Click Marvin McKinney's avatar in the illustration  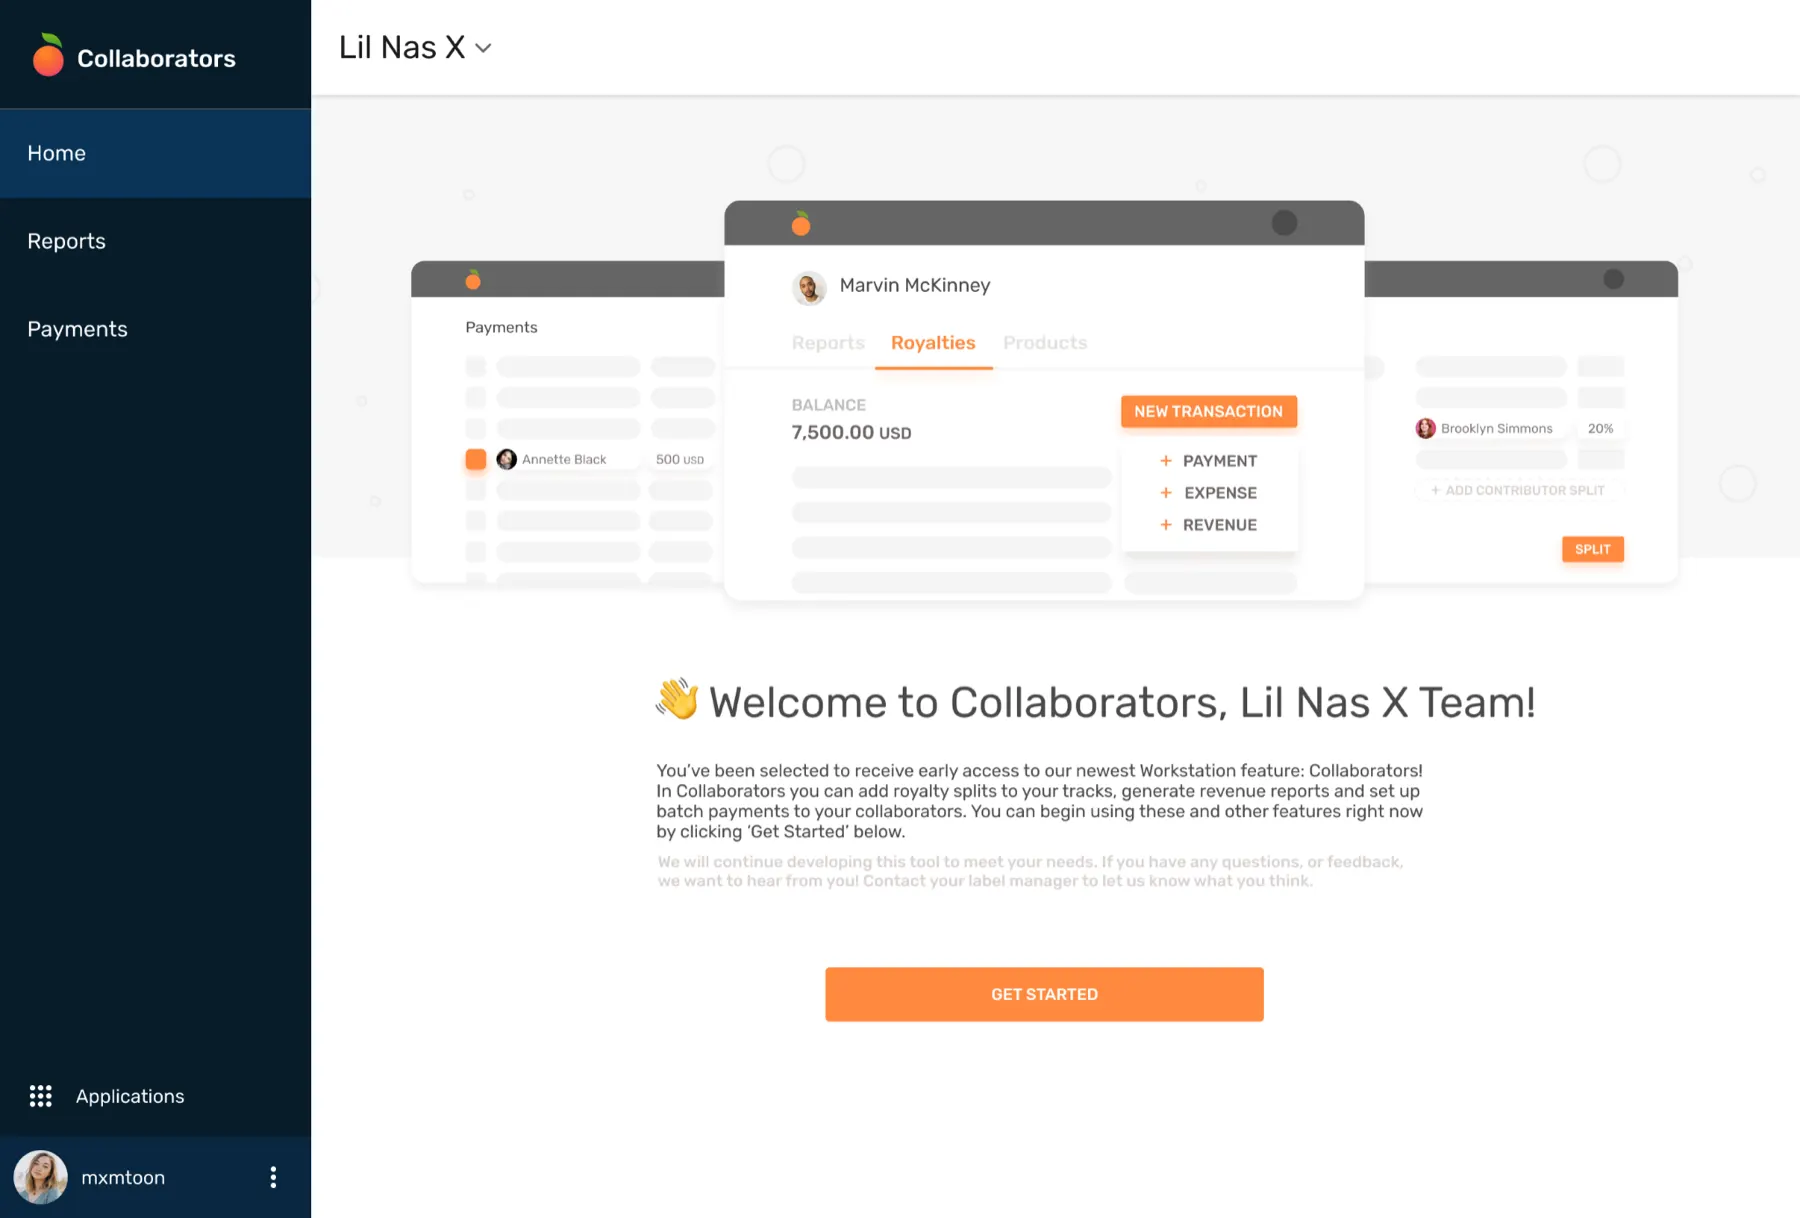[x=809, y=287]
